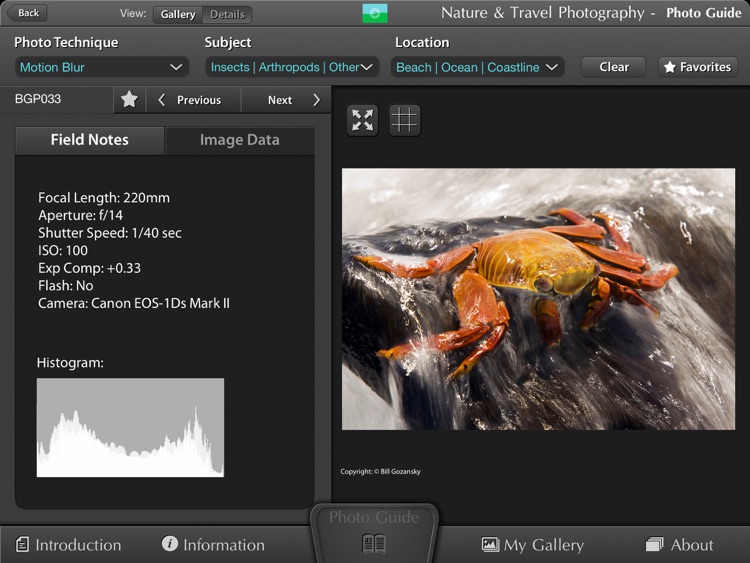Viewport: 750px width, 563px height.
Task: Open the Photo Technique dropdown Motion Blur
Action: (101, 67)
